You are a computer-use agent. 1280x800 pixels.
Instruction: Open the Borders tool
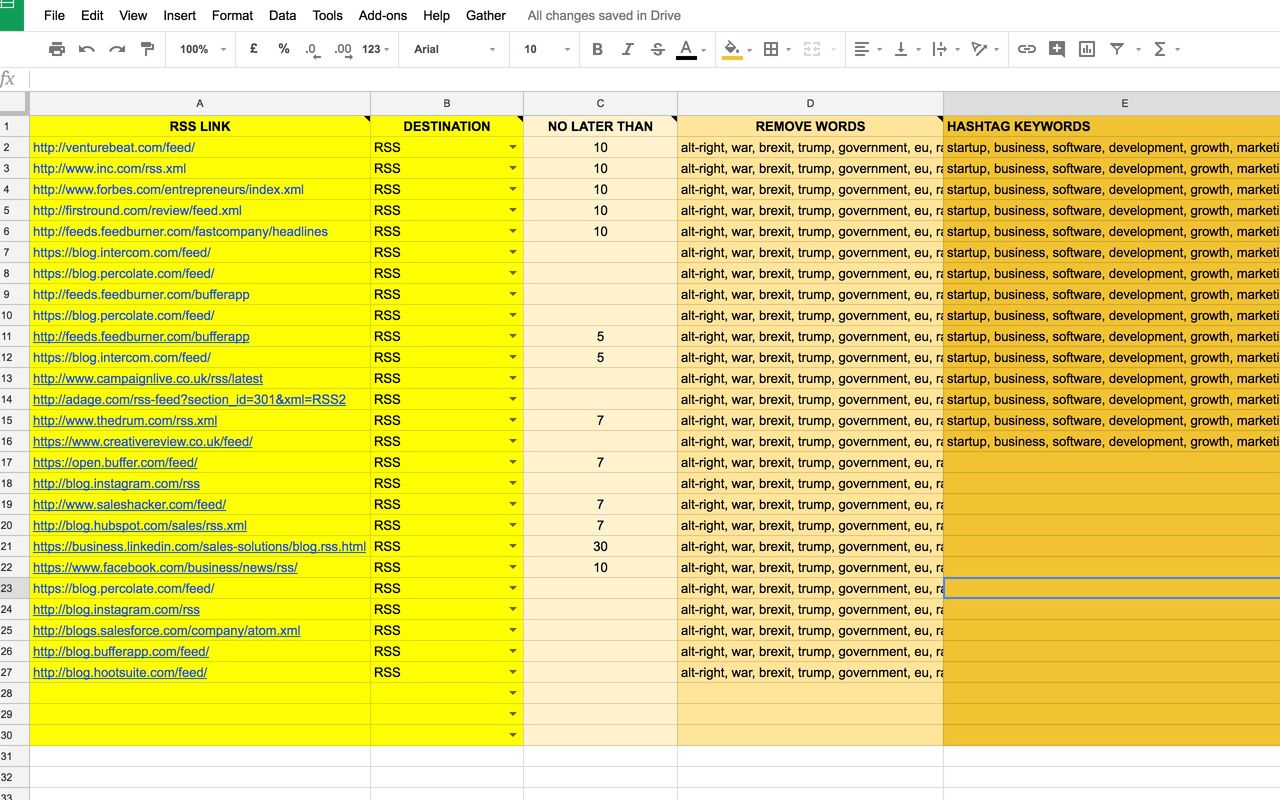click(x=771, y=49)
